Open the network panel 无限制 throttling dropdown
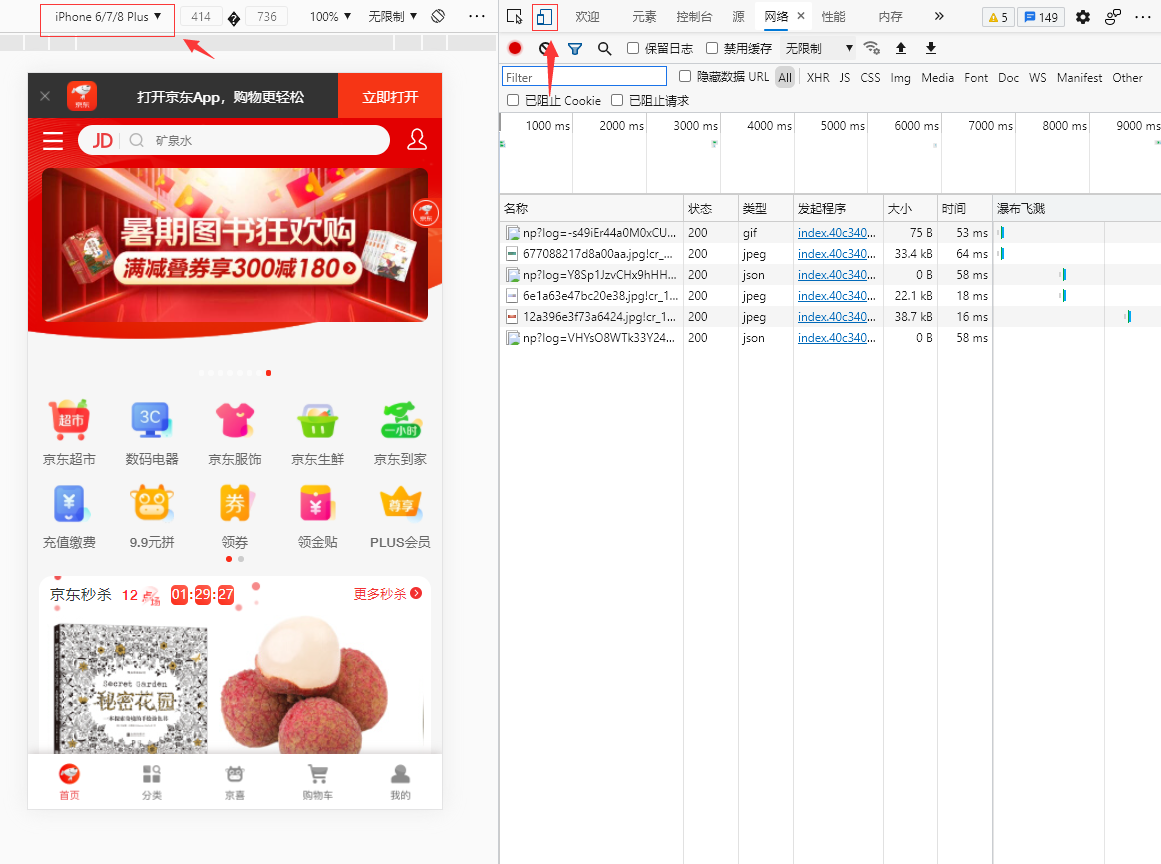The image size is (1161, 864). (818, 48)
